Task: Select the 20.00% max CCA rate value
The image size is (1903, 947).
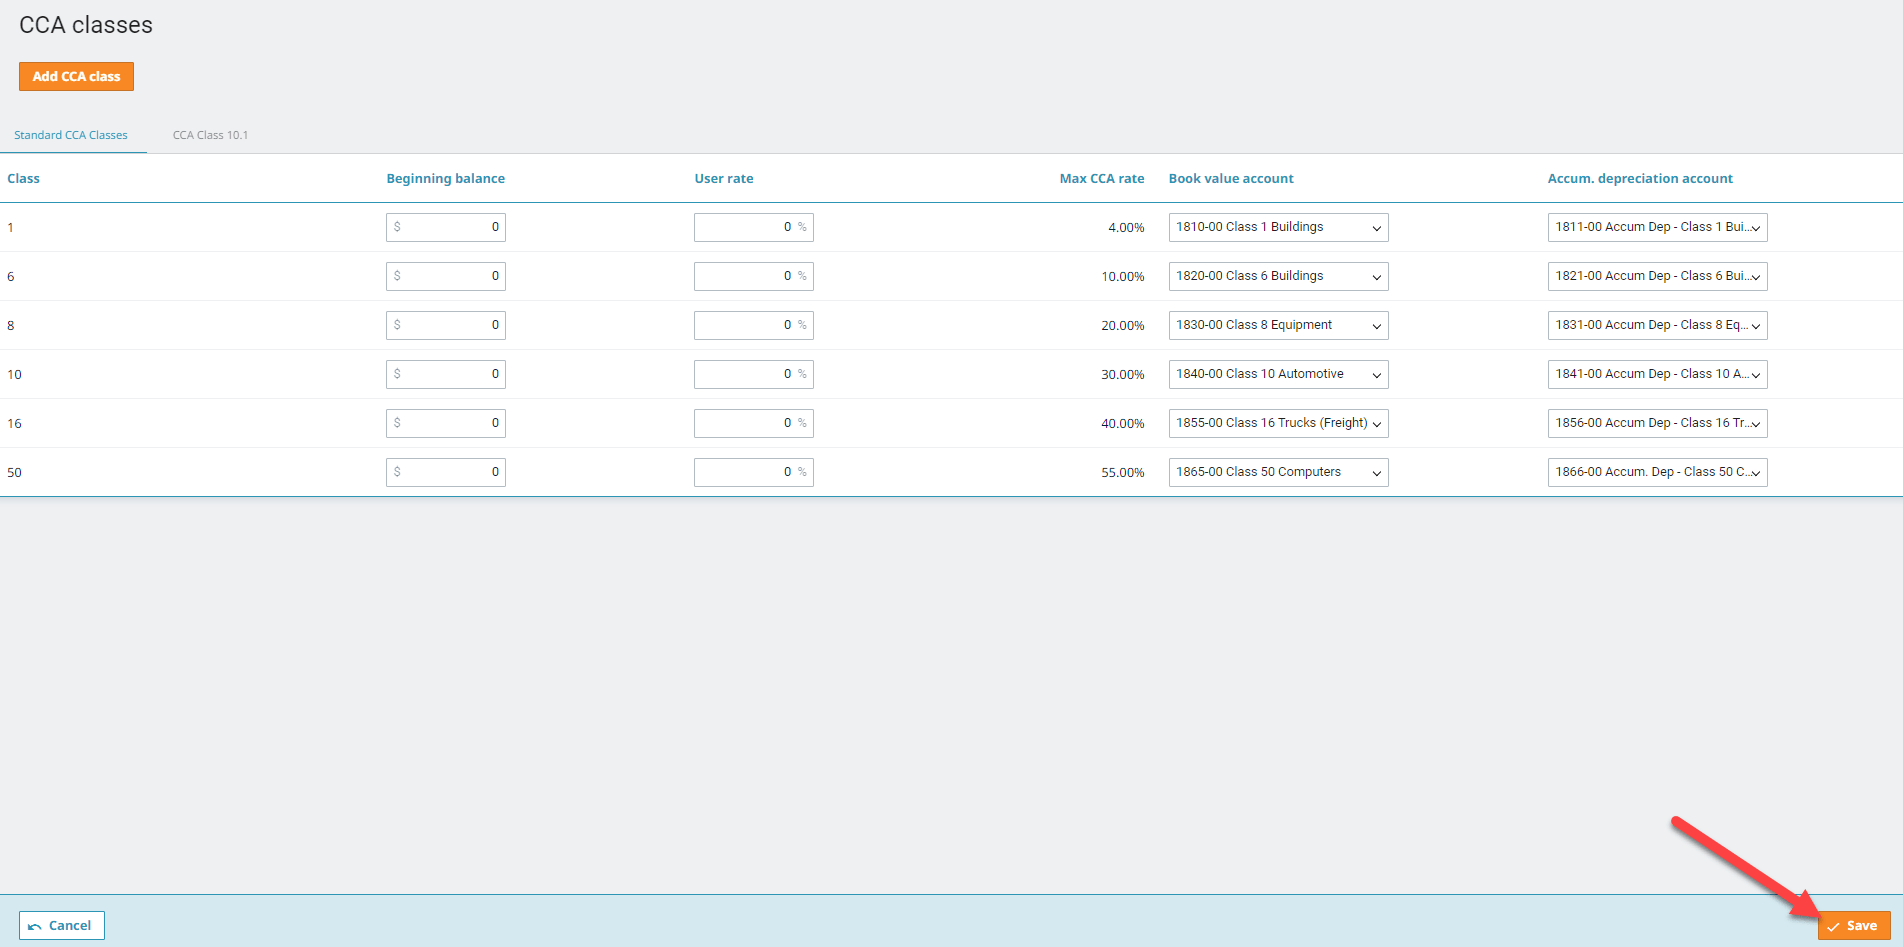Action: click(x=1123, y=326)
